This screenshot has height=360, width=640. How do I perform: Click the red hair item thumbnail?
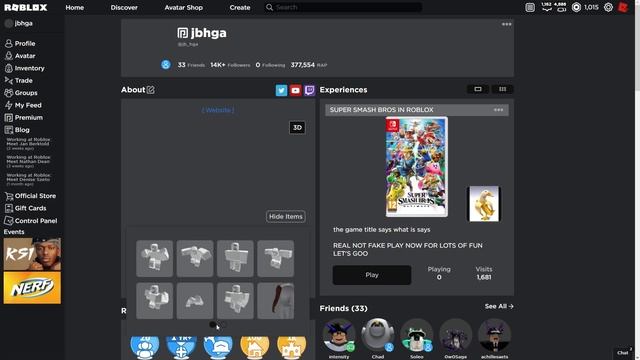pyautogui.click(x=276, y=300)
